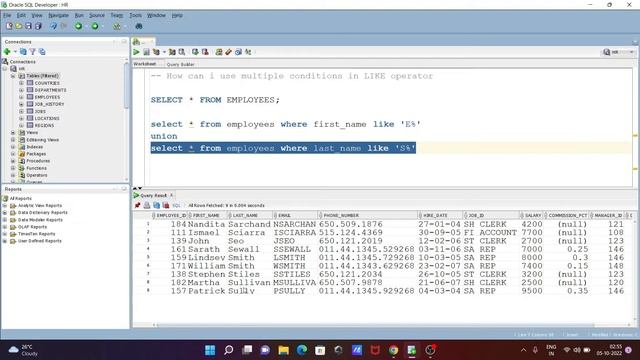Click the New file icon in main toolbar

(9, 26)
